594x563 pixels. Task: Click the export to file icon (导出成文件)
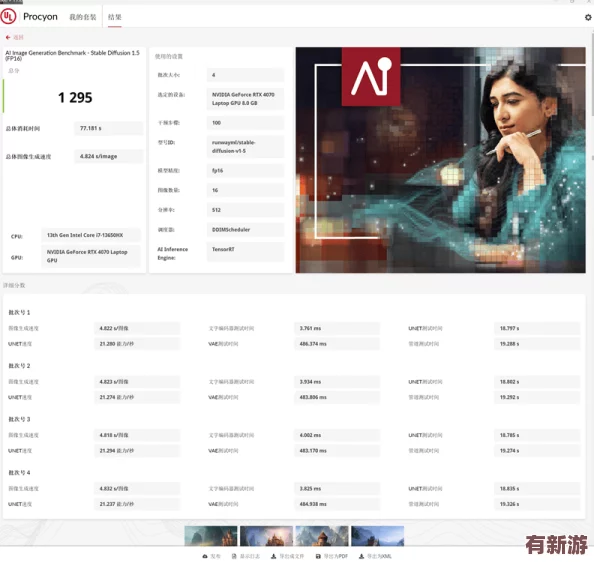274,556
